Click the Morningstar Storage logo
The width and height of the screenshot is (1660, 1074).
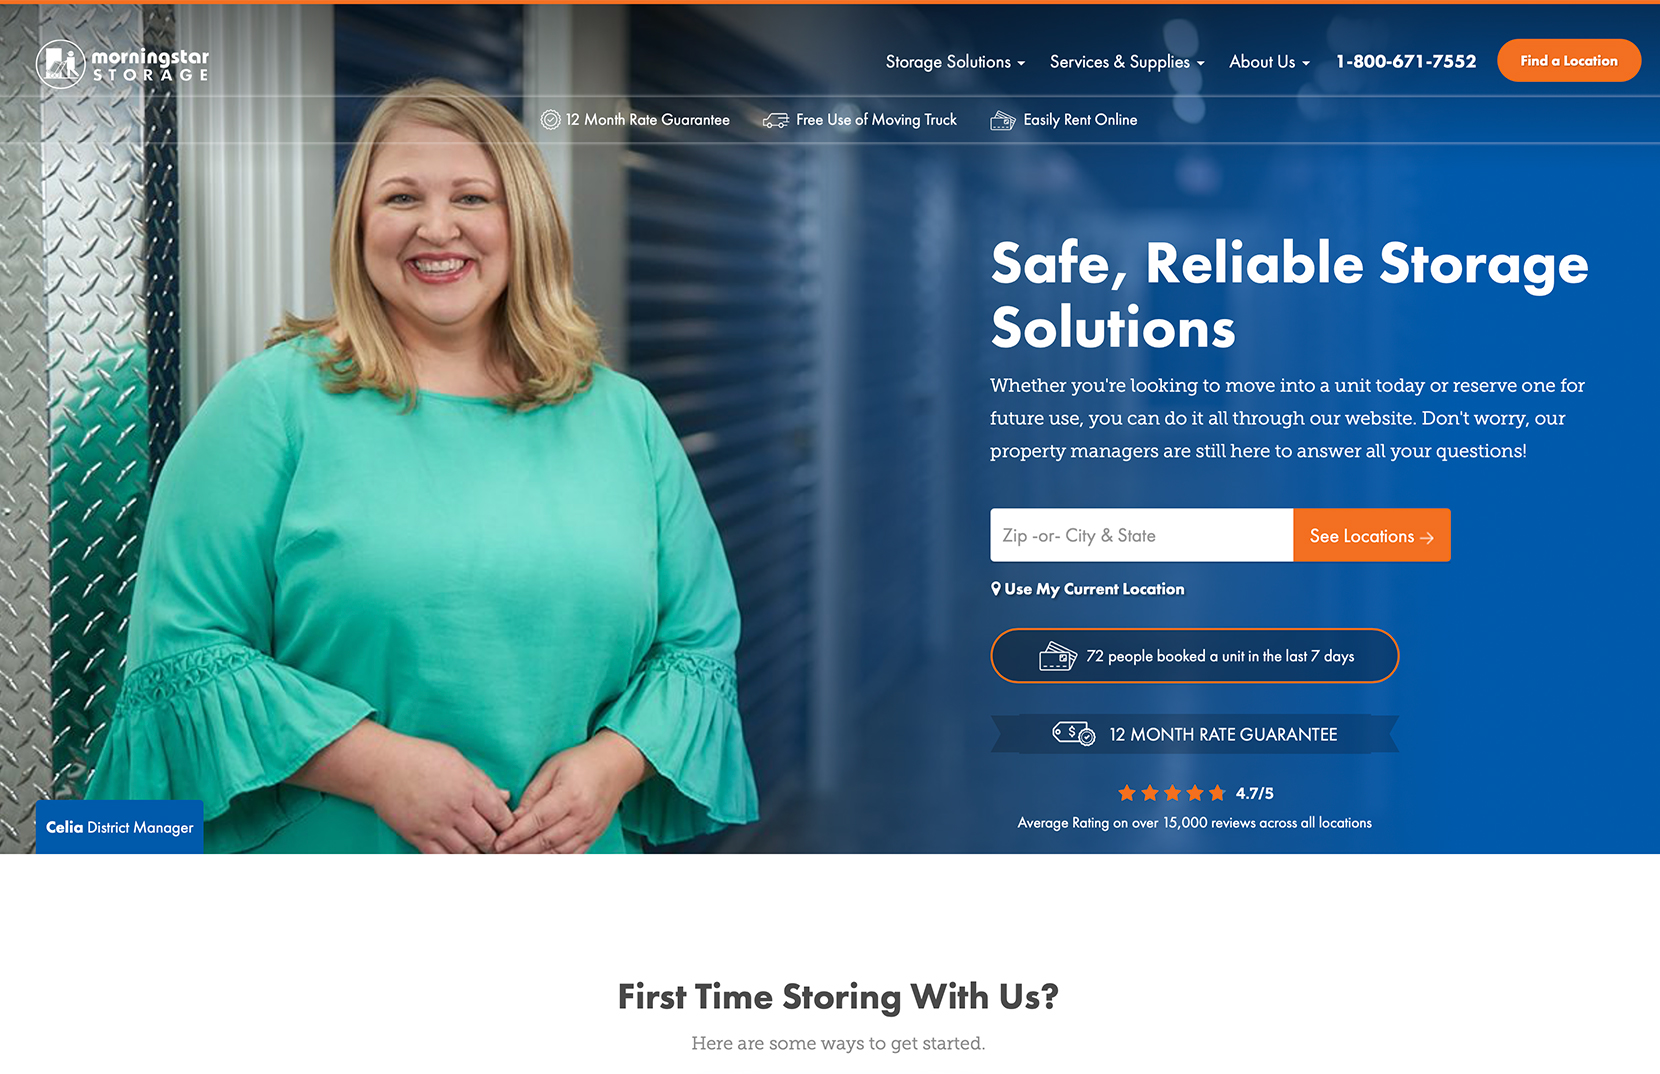pyautogui.click(x=123, y=64)
